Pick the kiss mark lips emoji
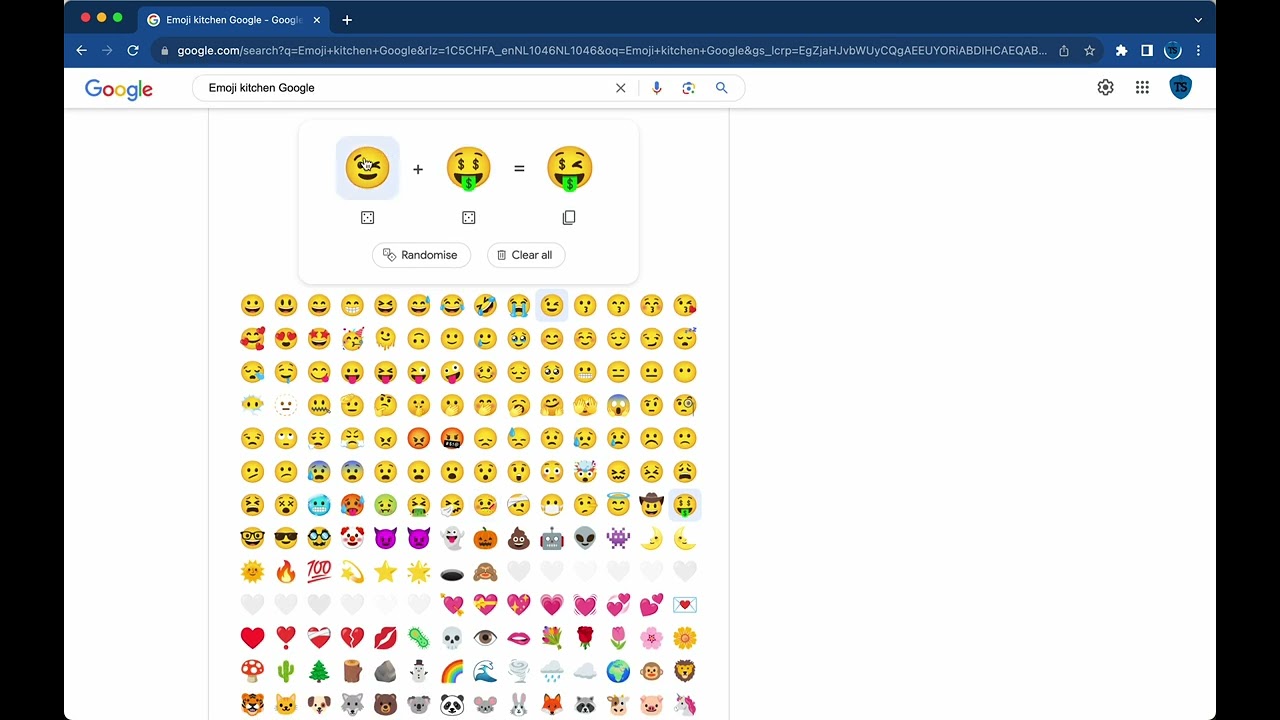Screen dimensions: 1280x720 point(385,638)
